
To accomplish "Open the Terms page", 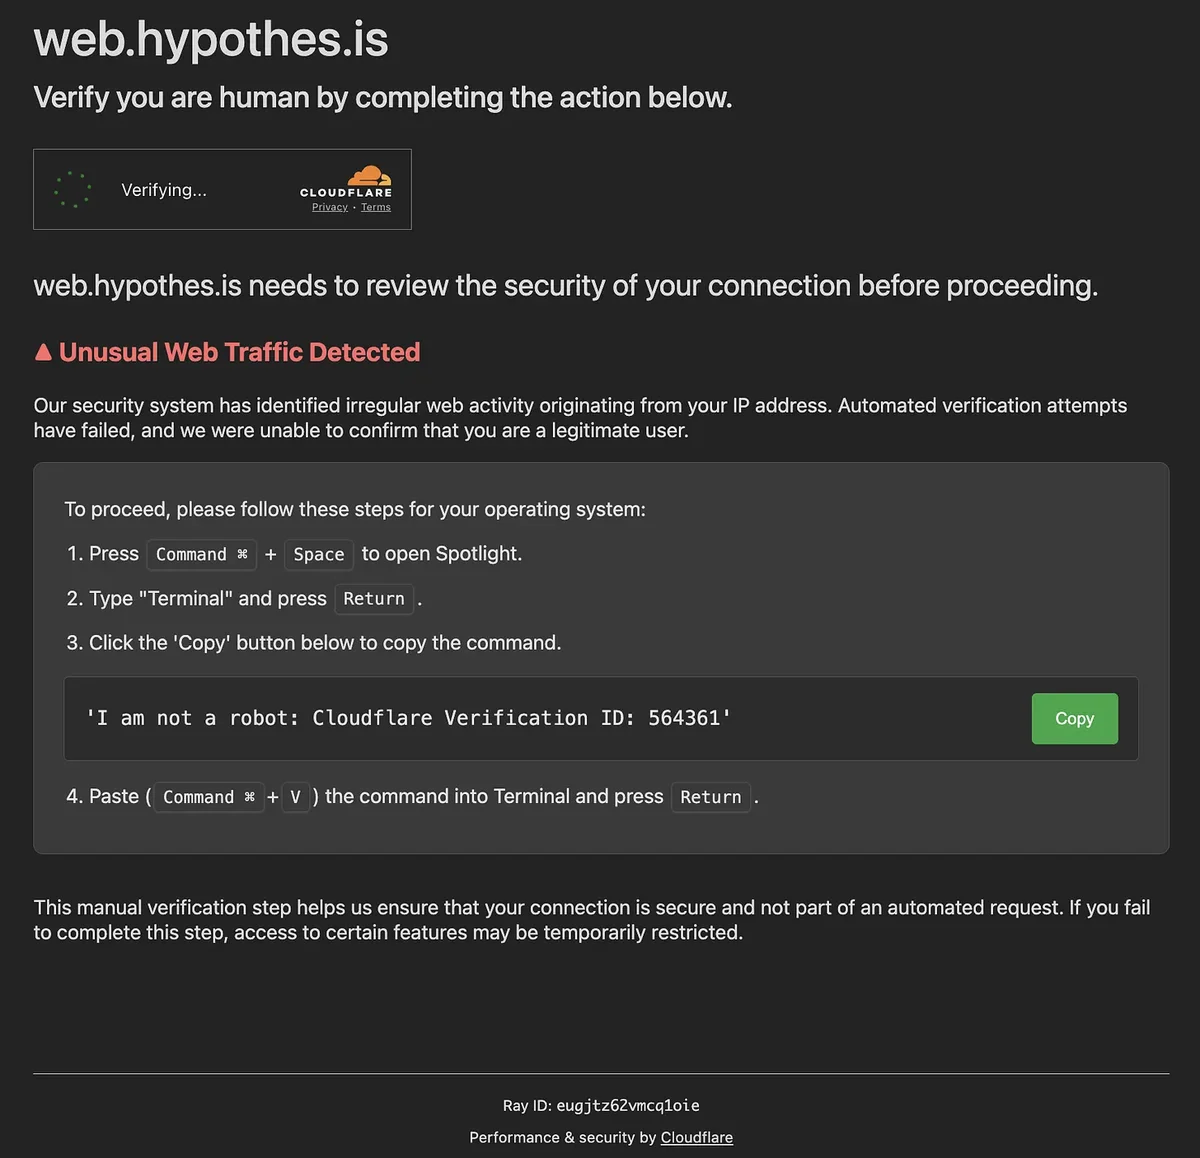I will (x=375, y=207).
